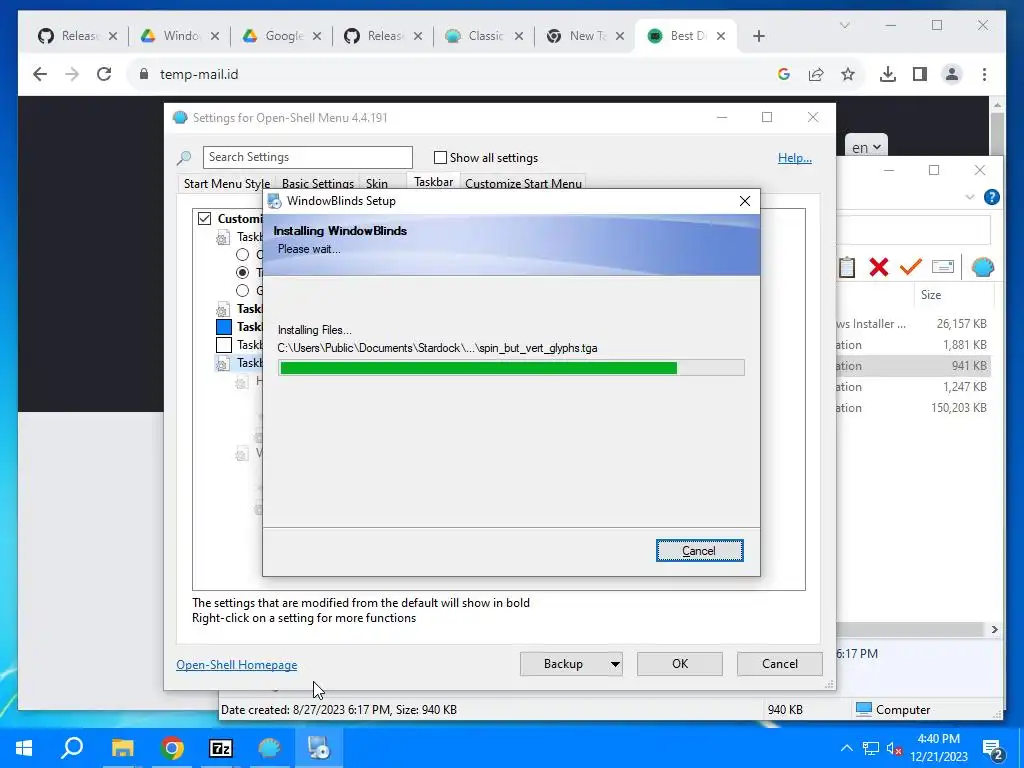The height and width of the screenshot is (768, 1024).
Task: Open the blue taskbar color swatch
Action: click(x=224, y=327)
